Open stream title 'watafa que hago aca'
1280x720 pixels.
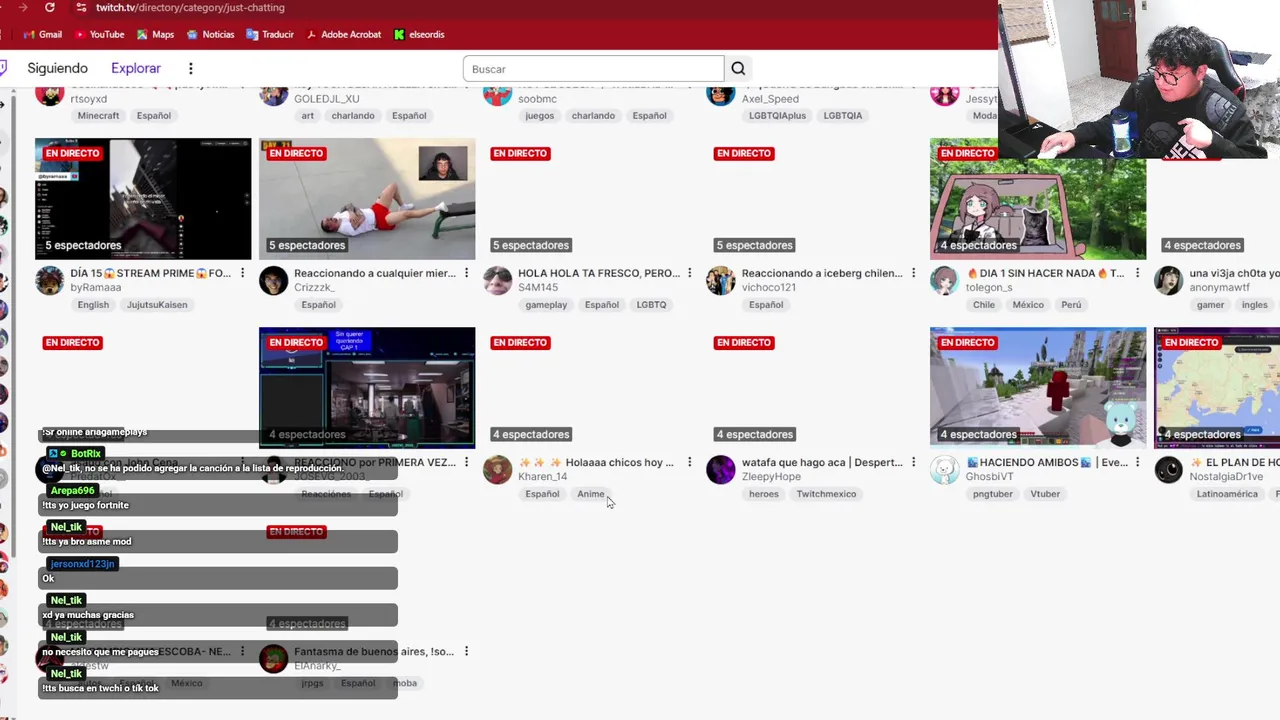822,462
